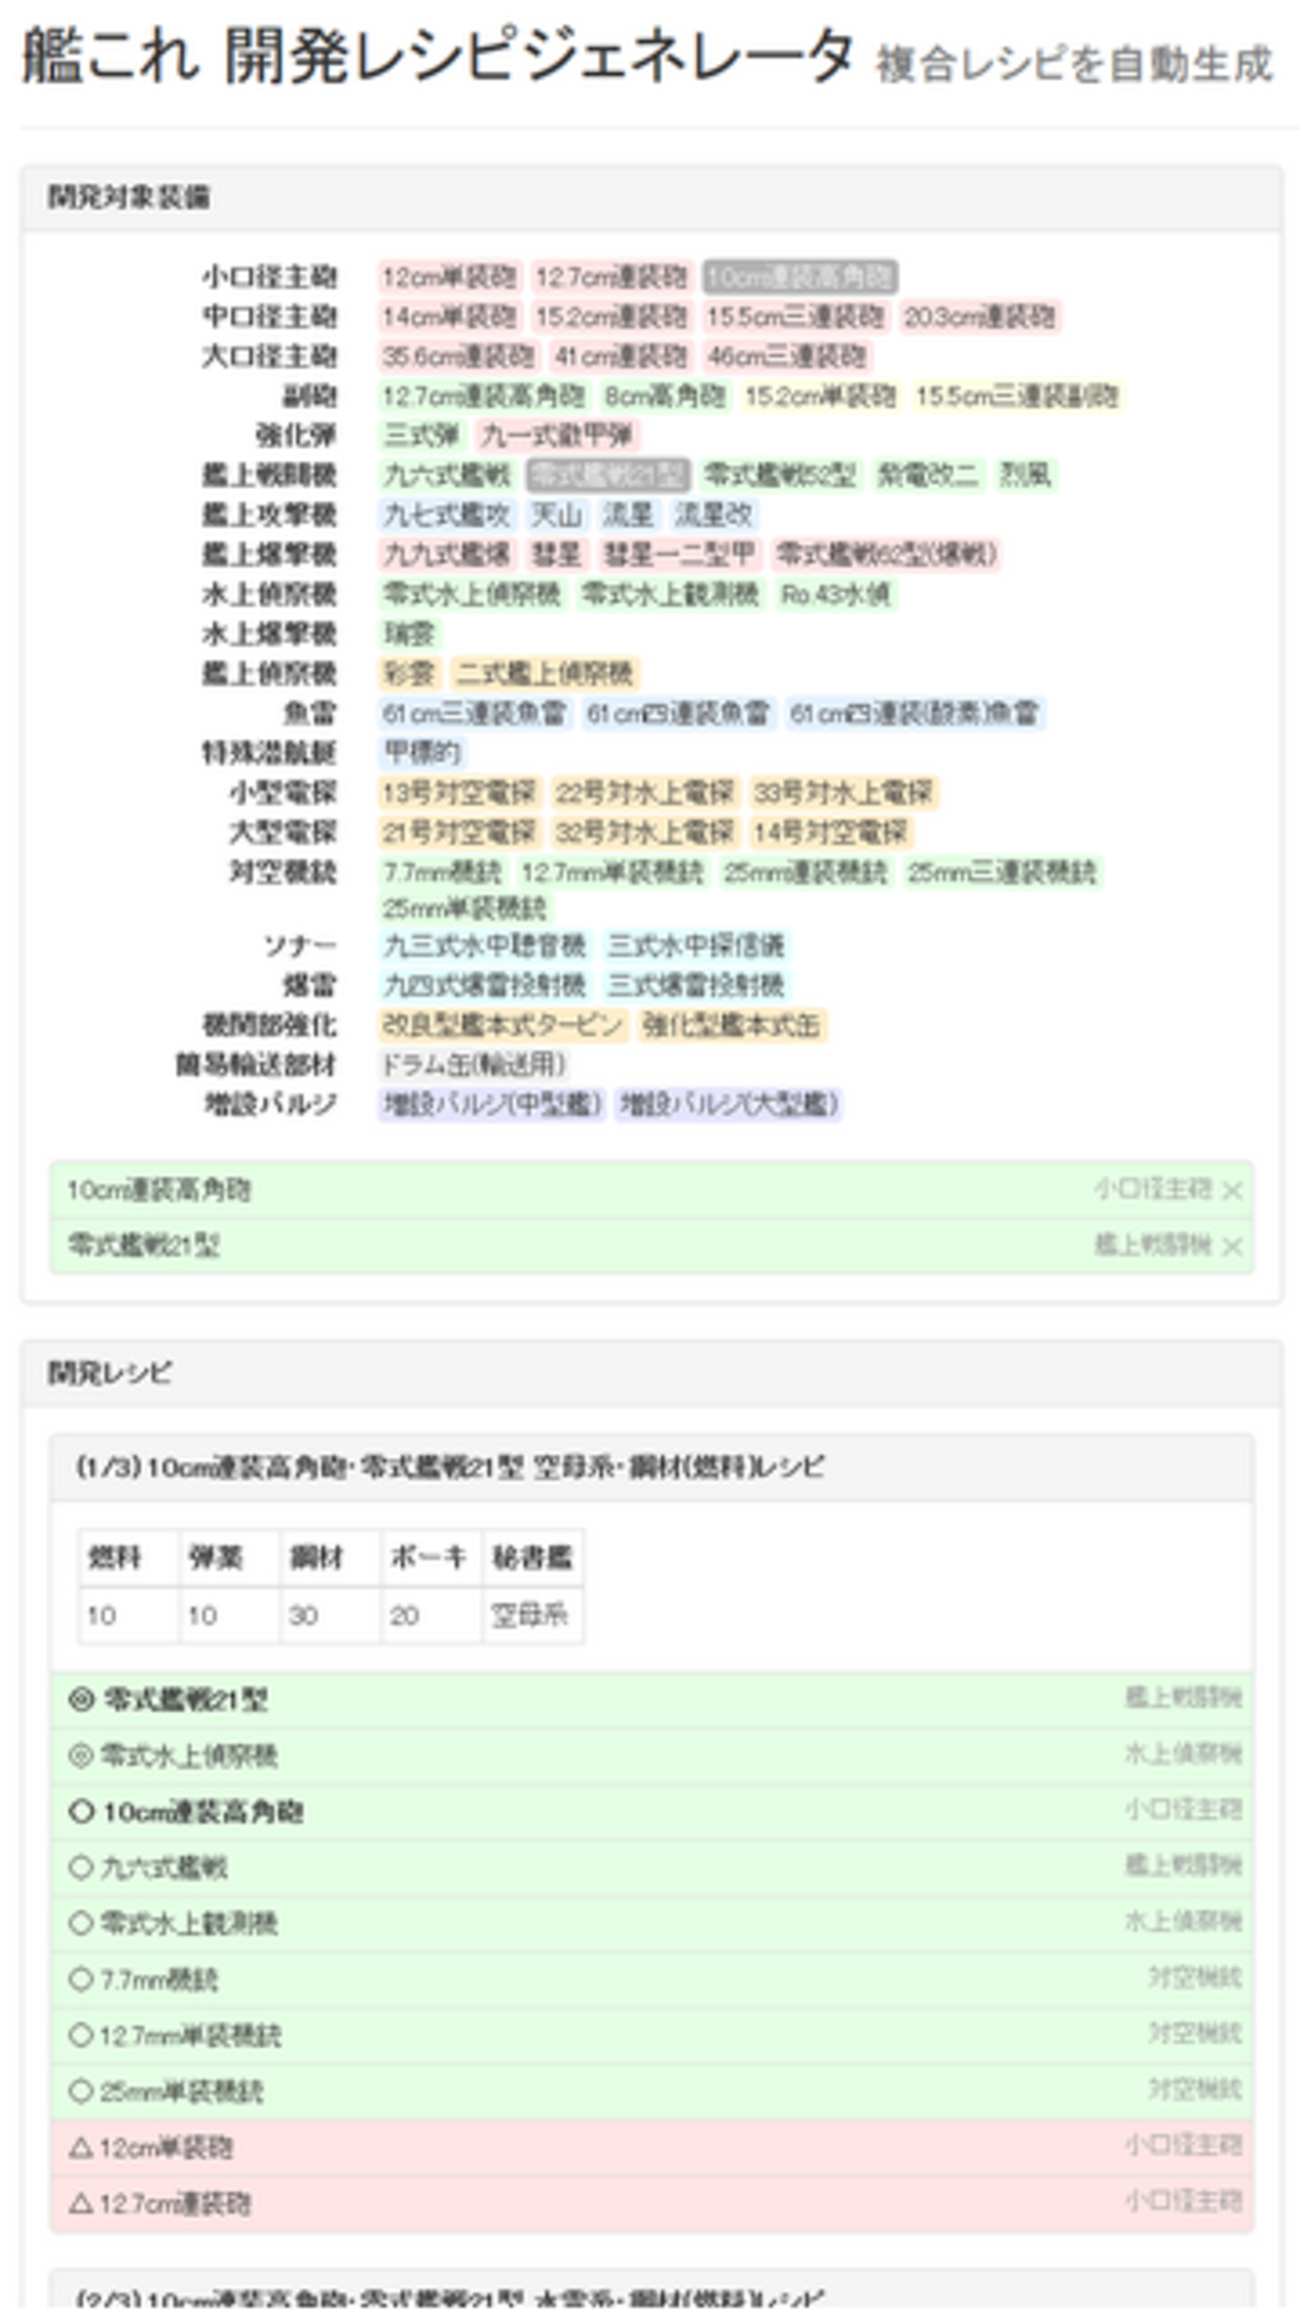Choose the 33号対水上電探 tag
Viewport: 1300px width, 2311px height.
[843, 793]
